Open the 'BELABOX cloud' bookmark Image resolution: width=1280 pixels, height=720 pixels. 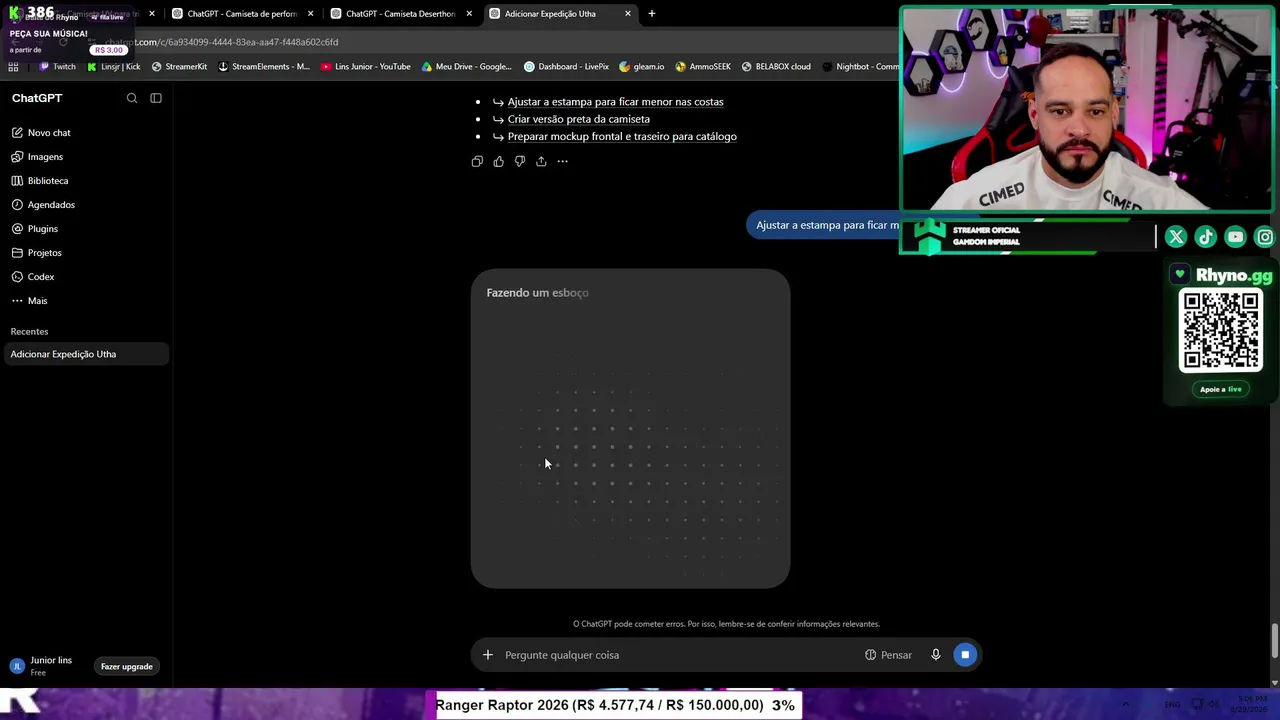(776, 67)
